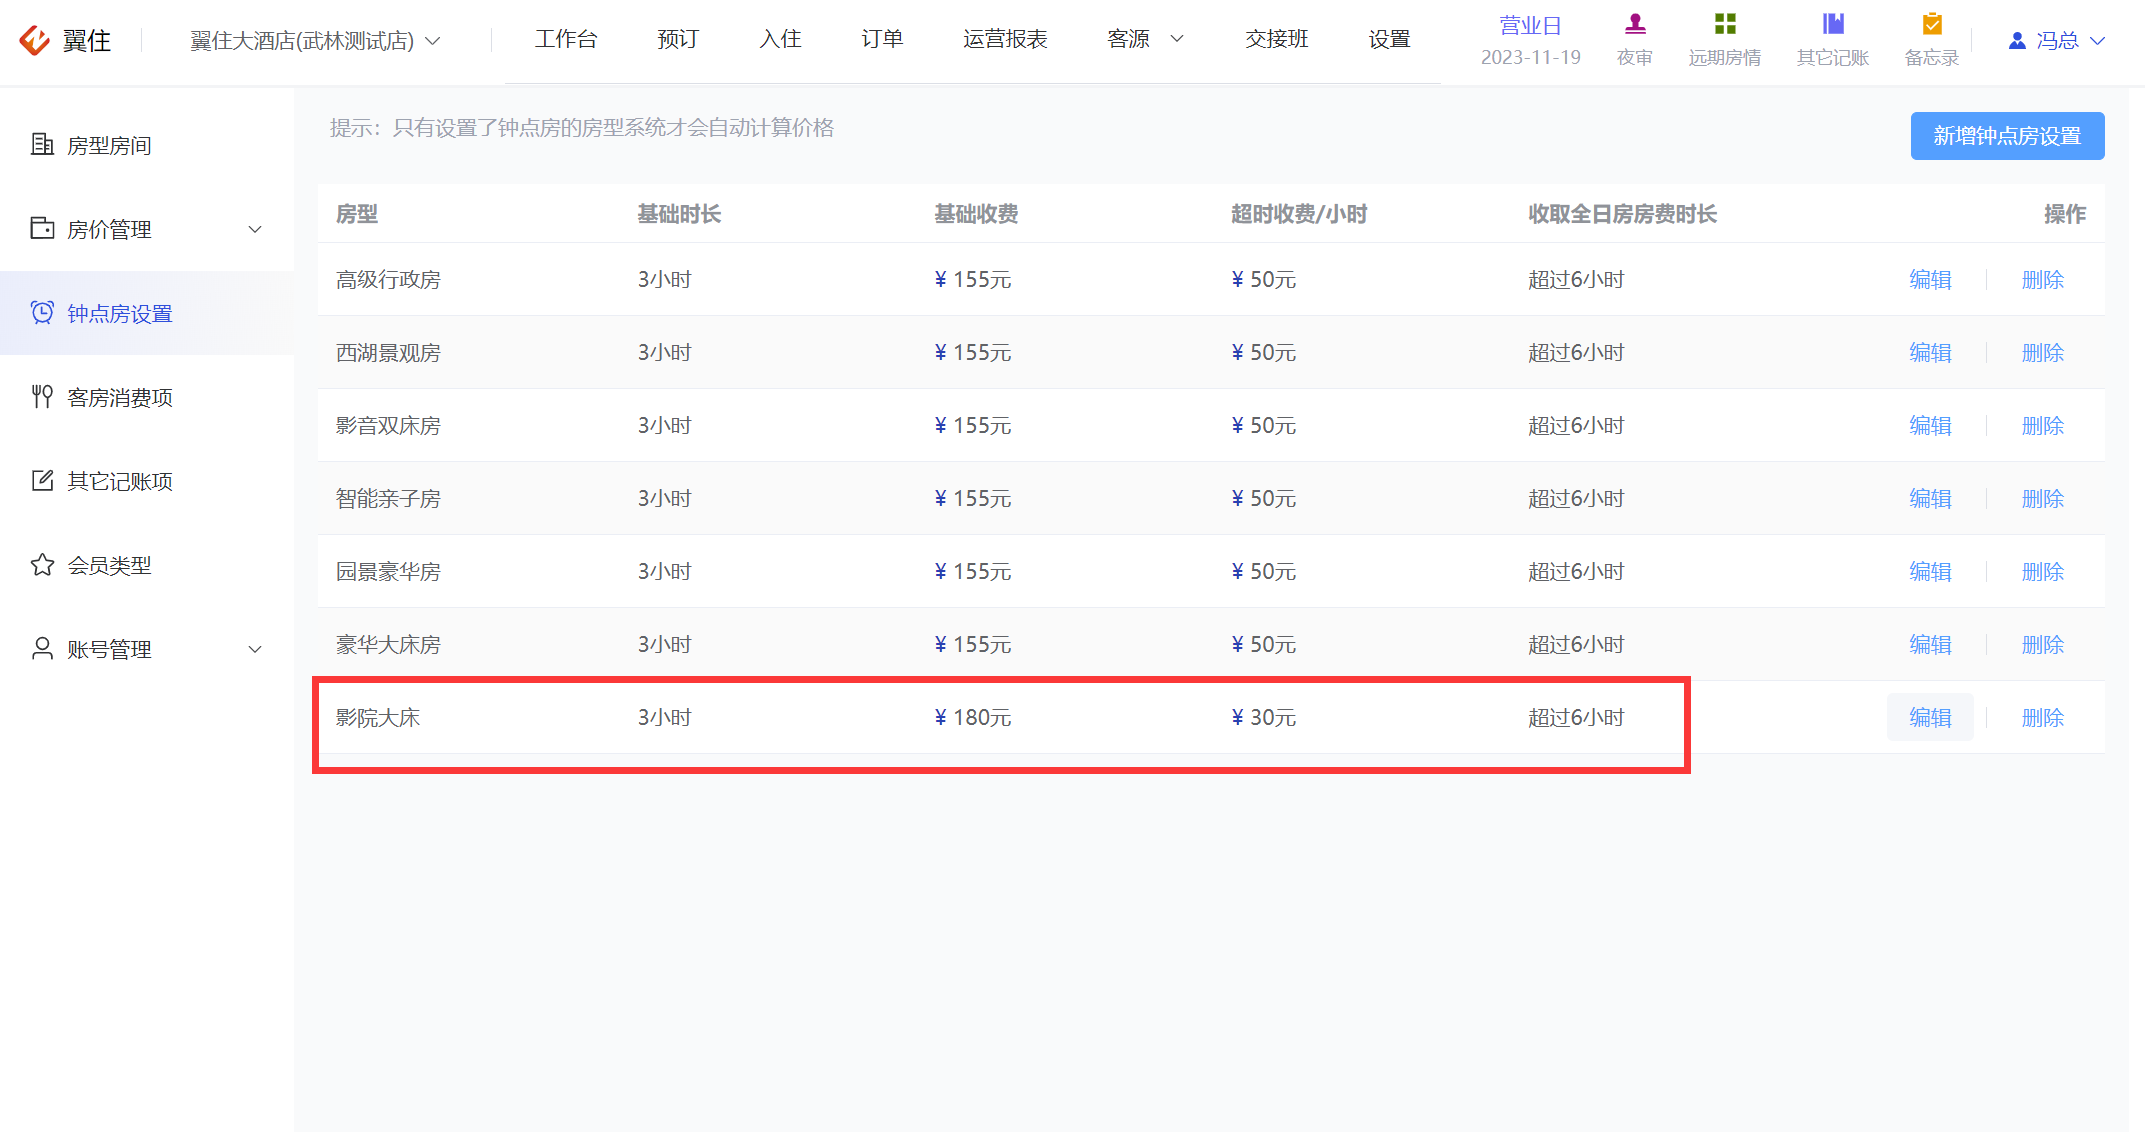Click the 房价管理 wallet icon

coord(42,229)
